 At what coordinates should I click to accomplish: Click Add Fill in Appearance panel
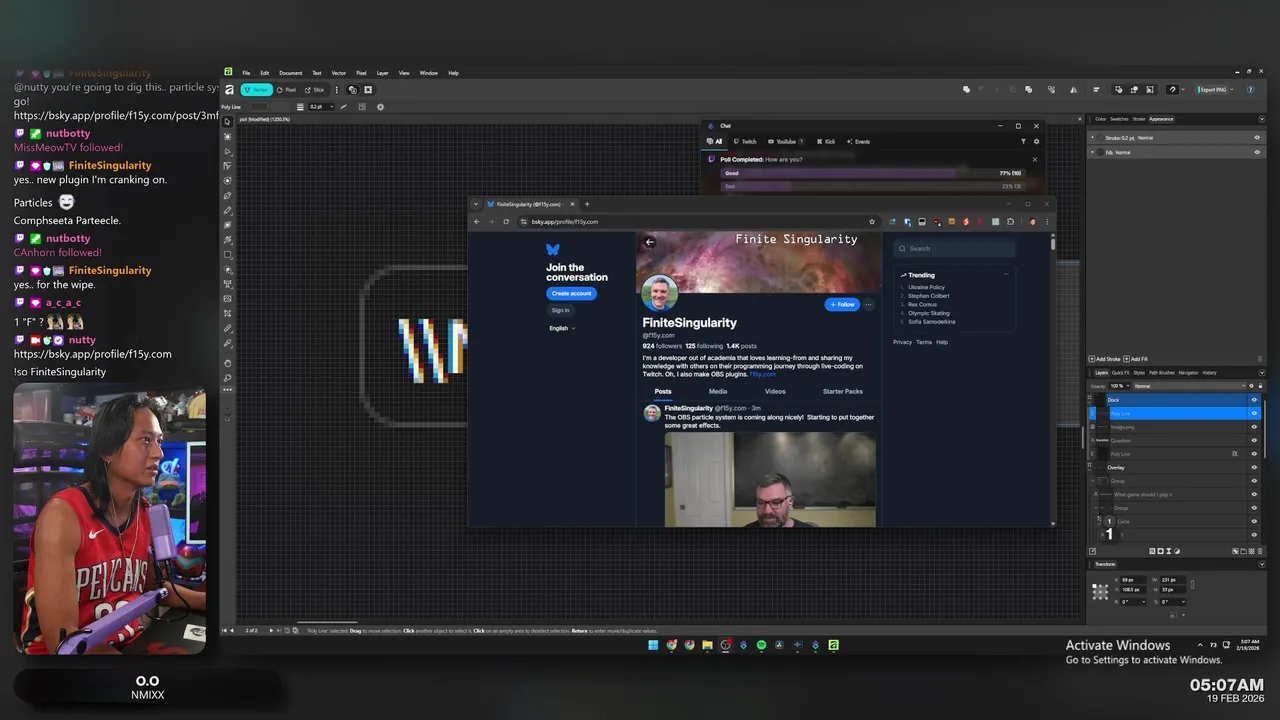click(1135, 358)
